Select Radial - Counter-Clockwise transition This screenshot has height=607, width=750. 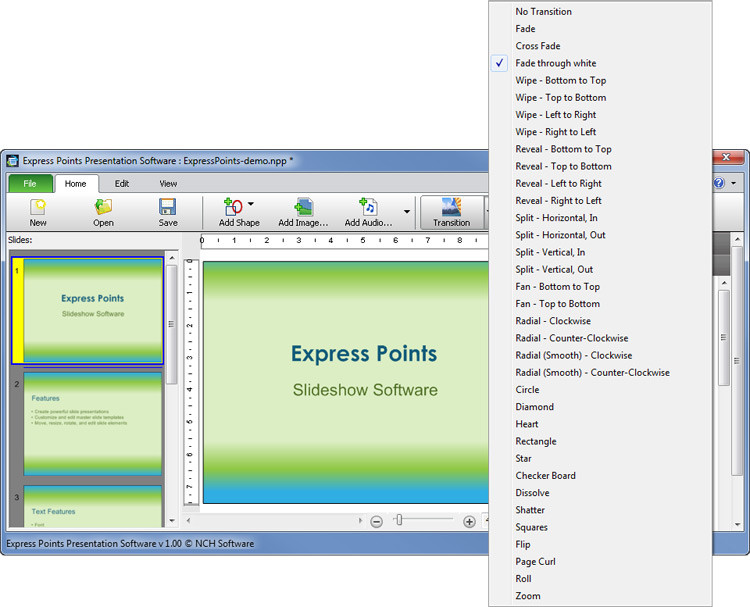pos(600,338)
